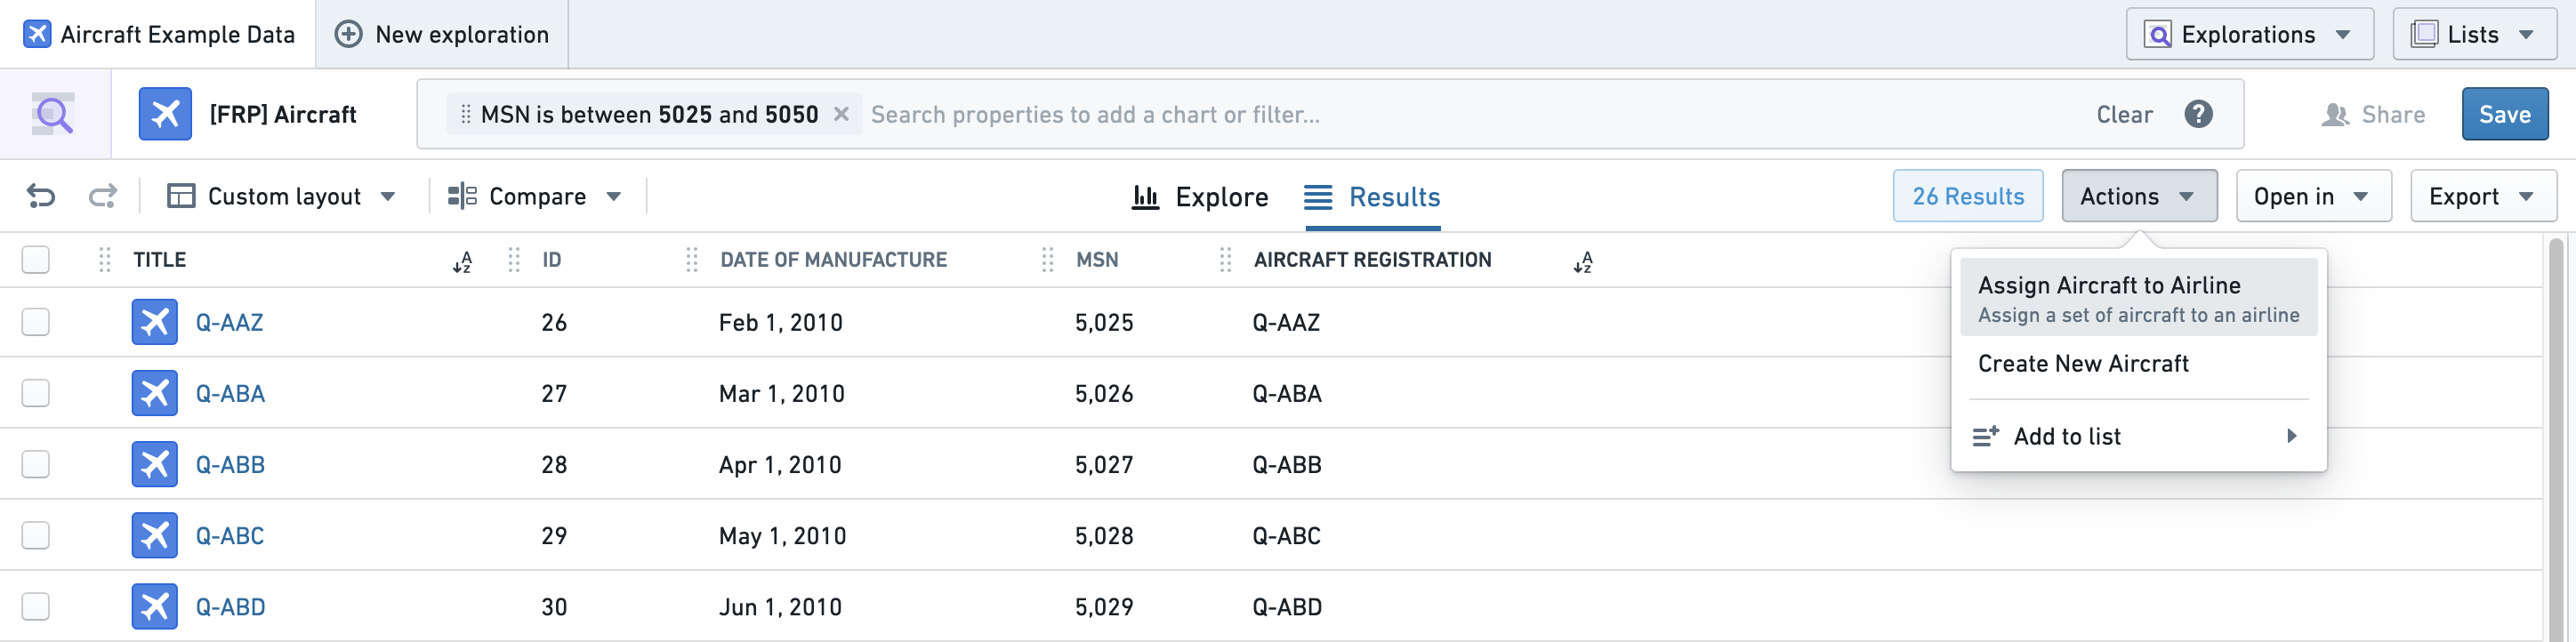Click the Share button
Screen dimensions: 2576x642
(2373, 115)
